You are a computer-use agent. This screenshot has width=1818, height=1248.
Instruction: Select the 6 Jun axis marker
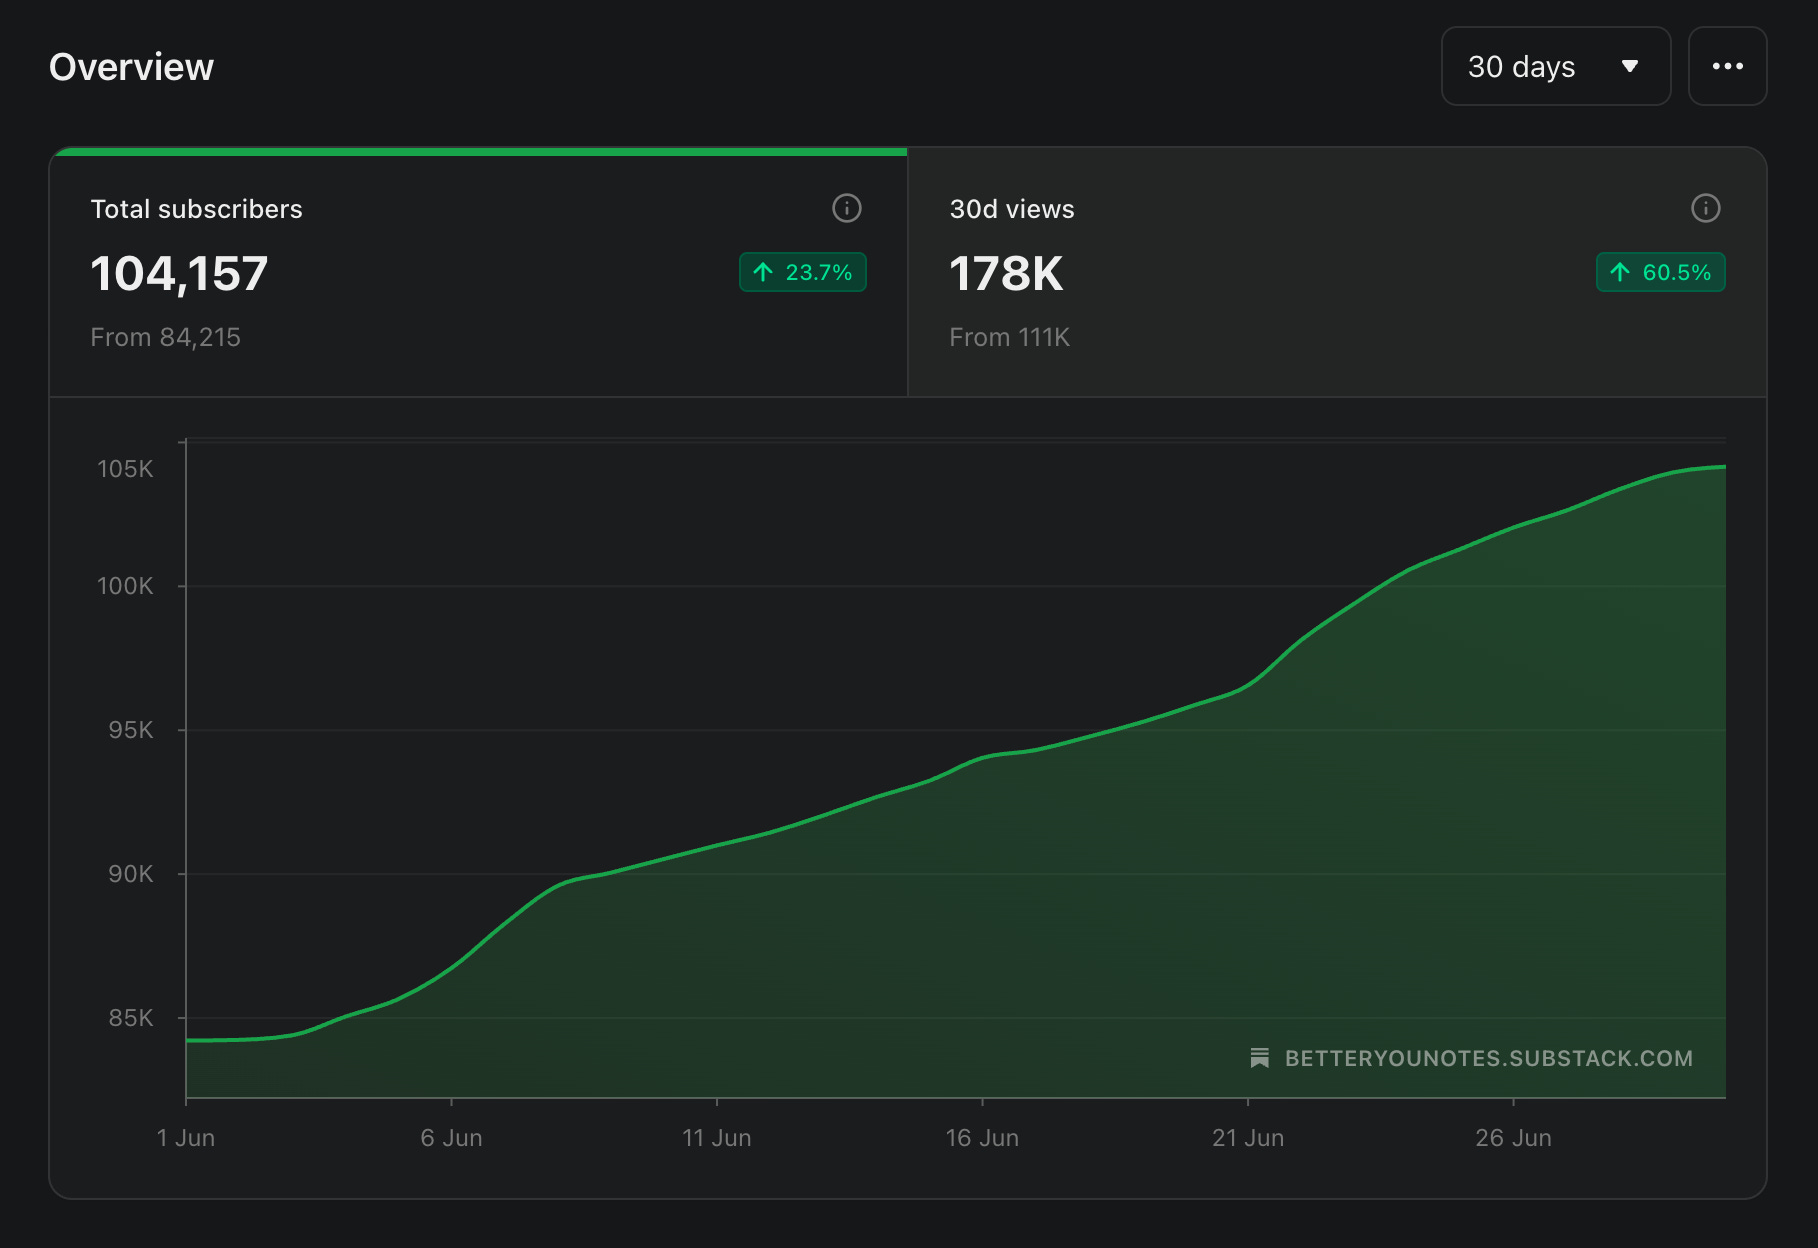[451, 1138]
